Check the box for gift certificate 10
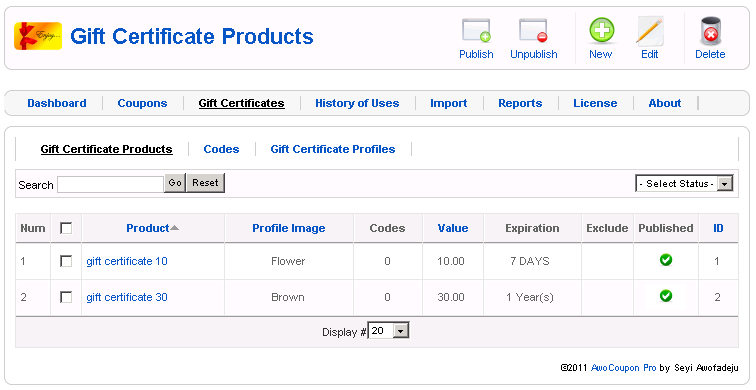 click(66, 261)
